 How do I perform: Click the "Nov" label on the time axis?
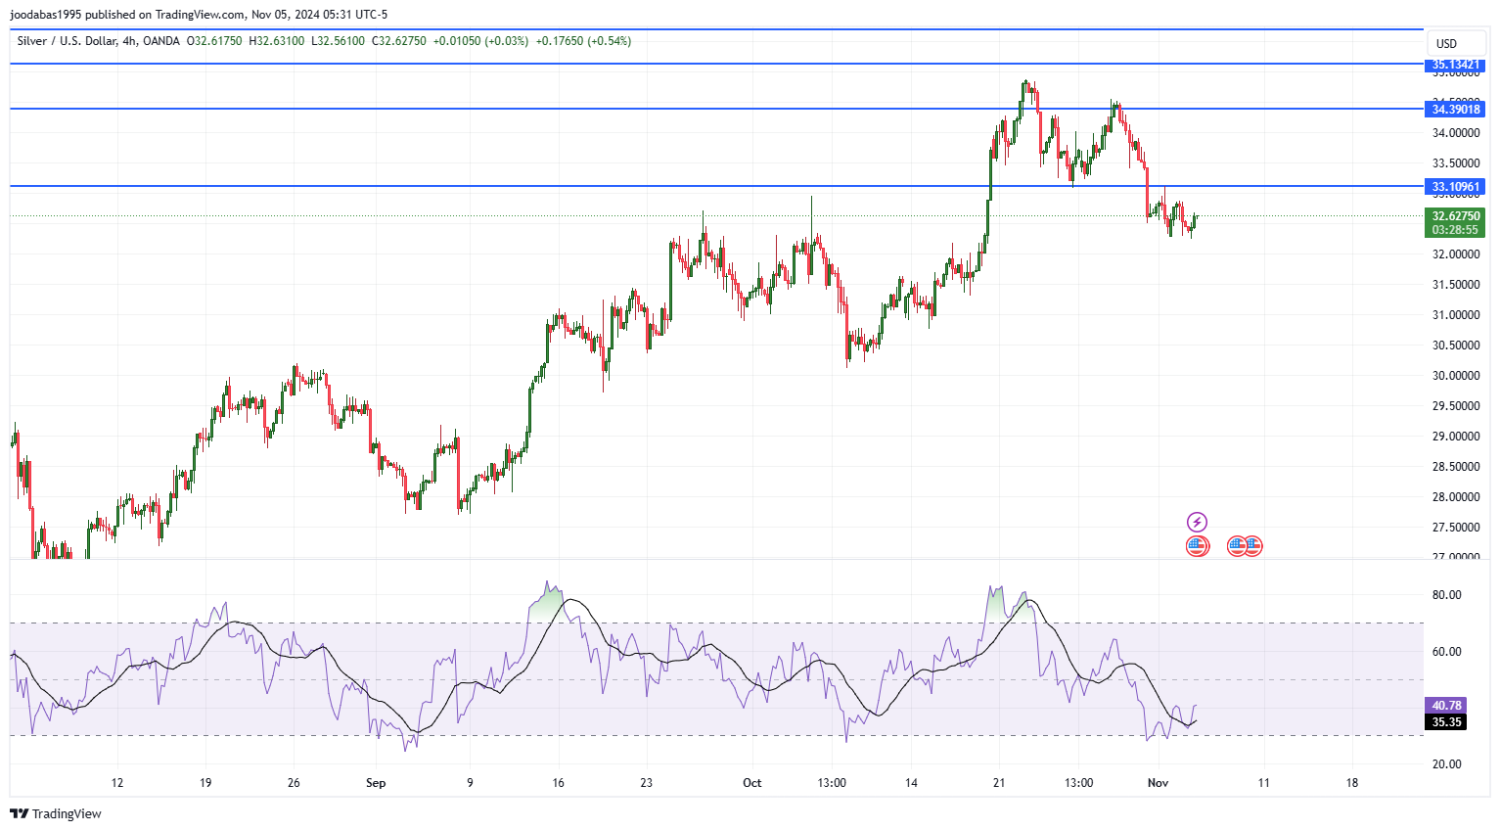1157,783
